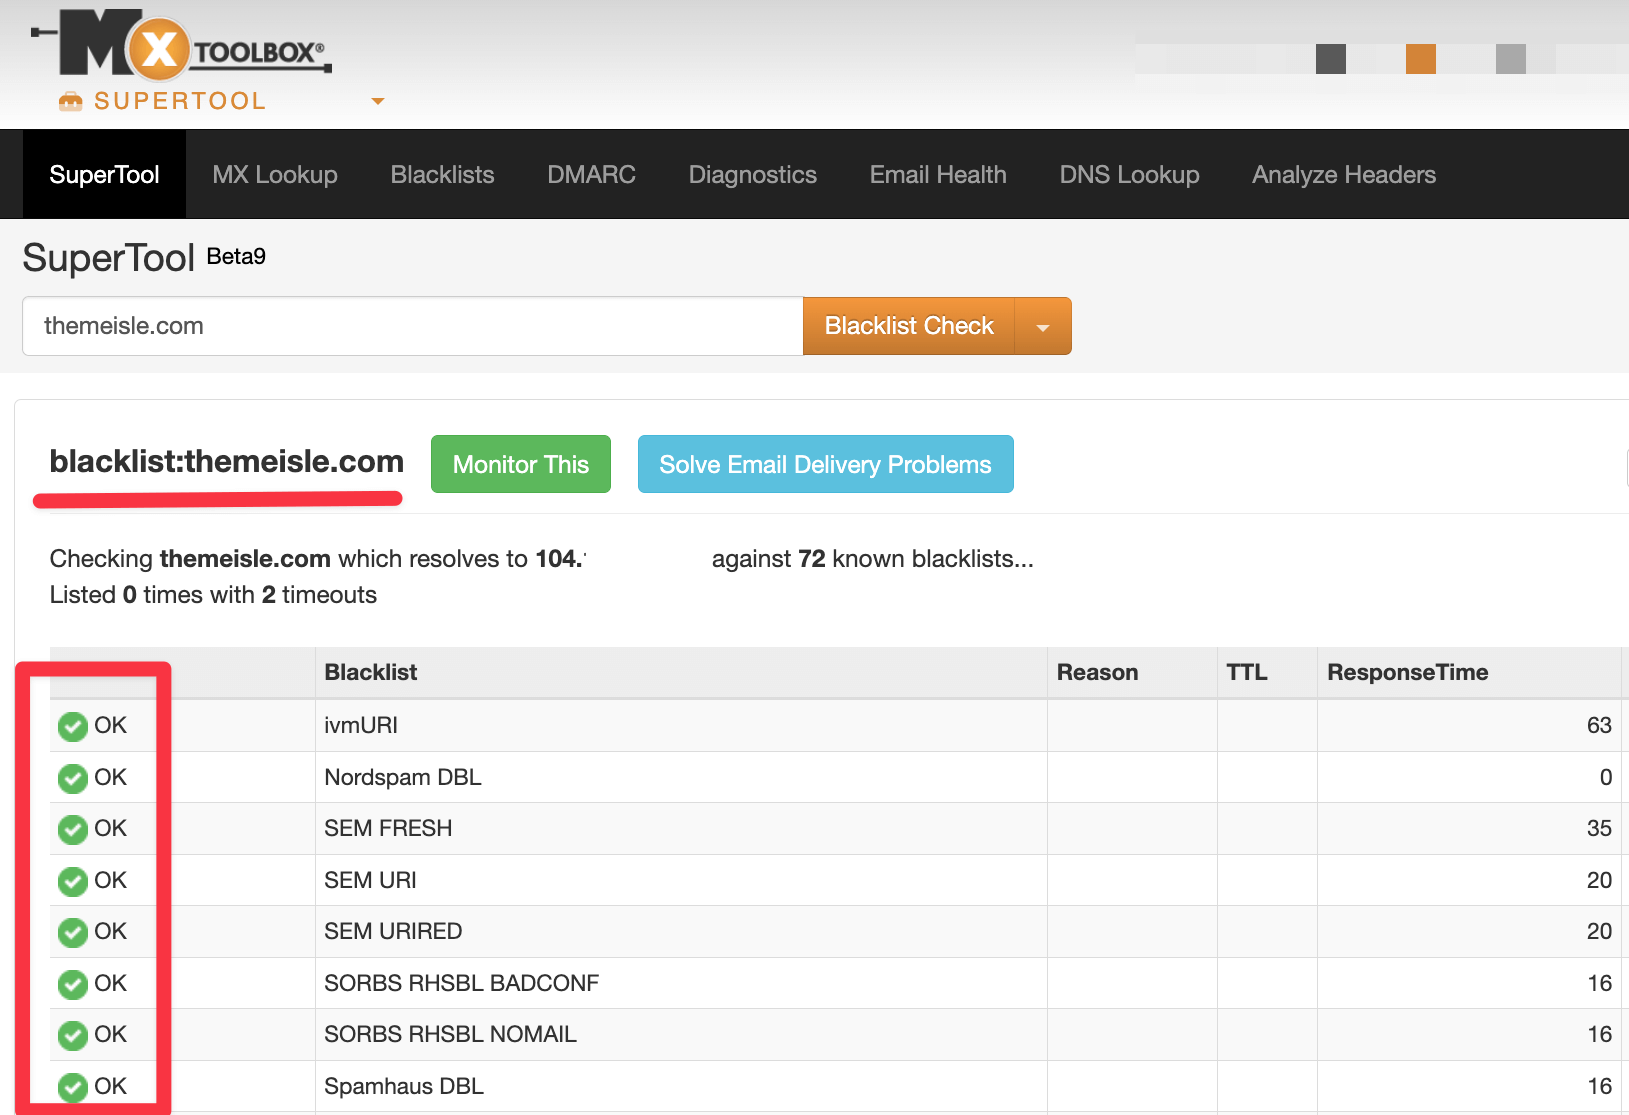
Task: Click the OK status icon for SEM FRESH
Action: click(73, 829)
